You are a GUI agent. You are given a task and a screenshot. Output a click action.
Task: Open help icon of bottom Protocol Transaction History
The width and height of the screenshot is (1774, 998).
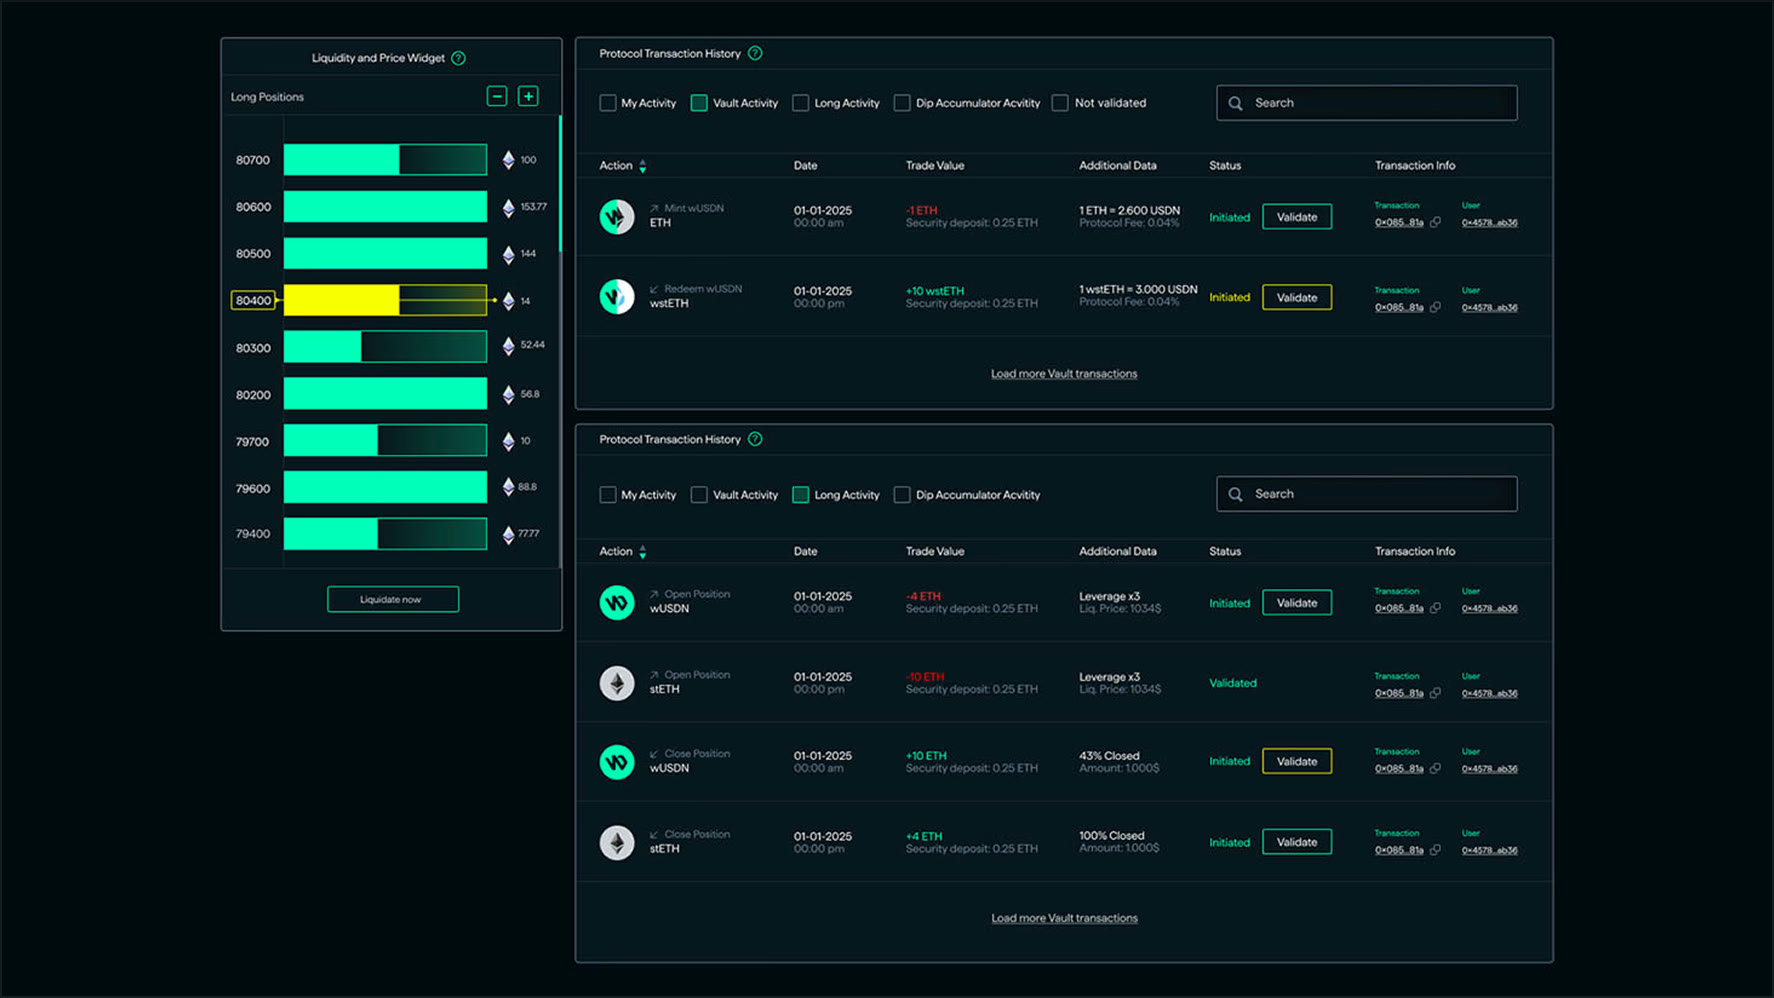pos(755,439)
